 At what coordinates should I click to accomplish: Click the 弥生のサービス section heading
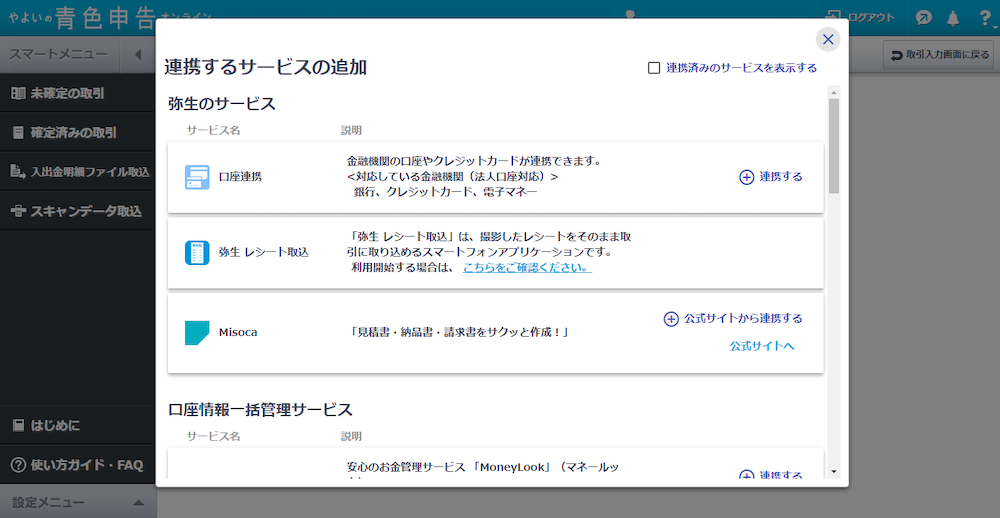coord(222,104)
